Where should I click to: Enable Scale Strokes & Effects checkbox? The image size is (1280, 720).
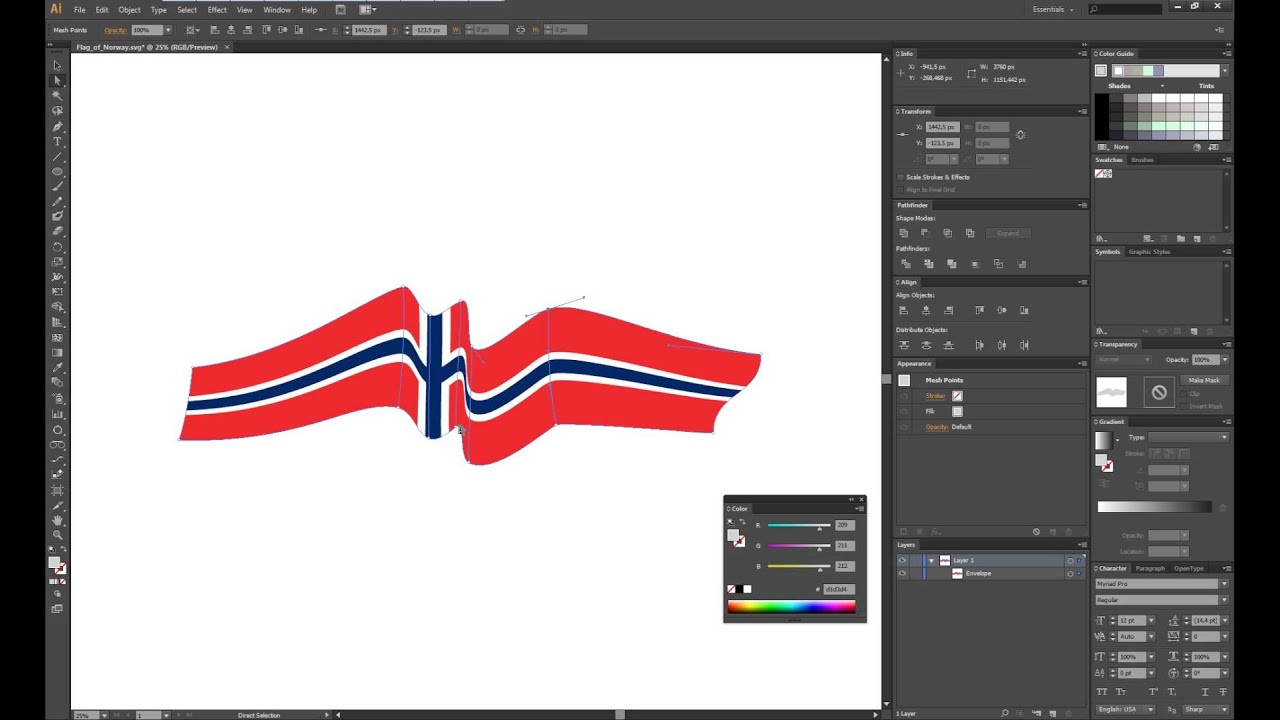(x=900, y=177)
